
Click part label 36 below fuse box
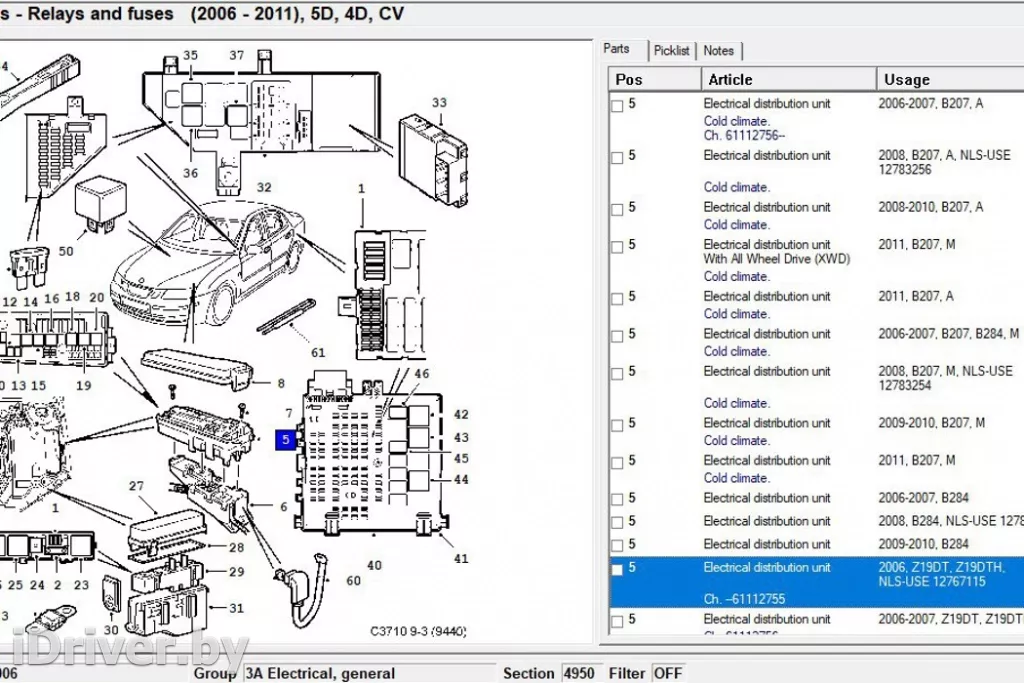(190, 173)
